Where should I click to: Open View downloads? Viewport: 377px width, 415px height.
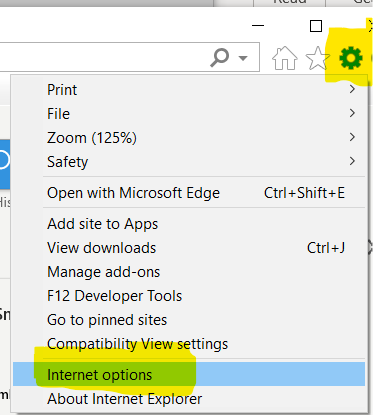189,248
